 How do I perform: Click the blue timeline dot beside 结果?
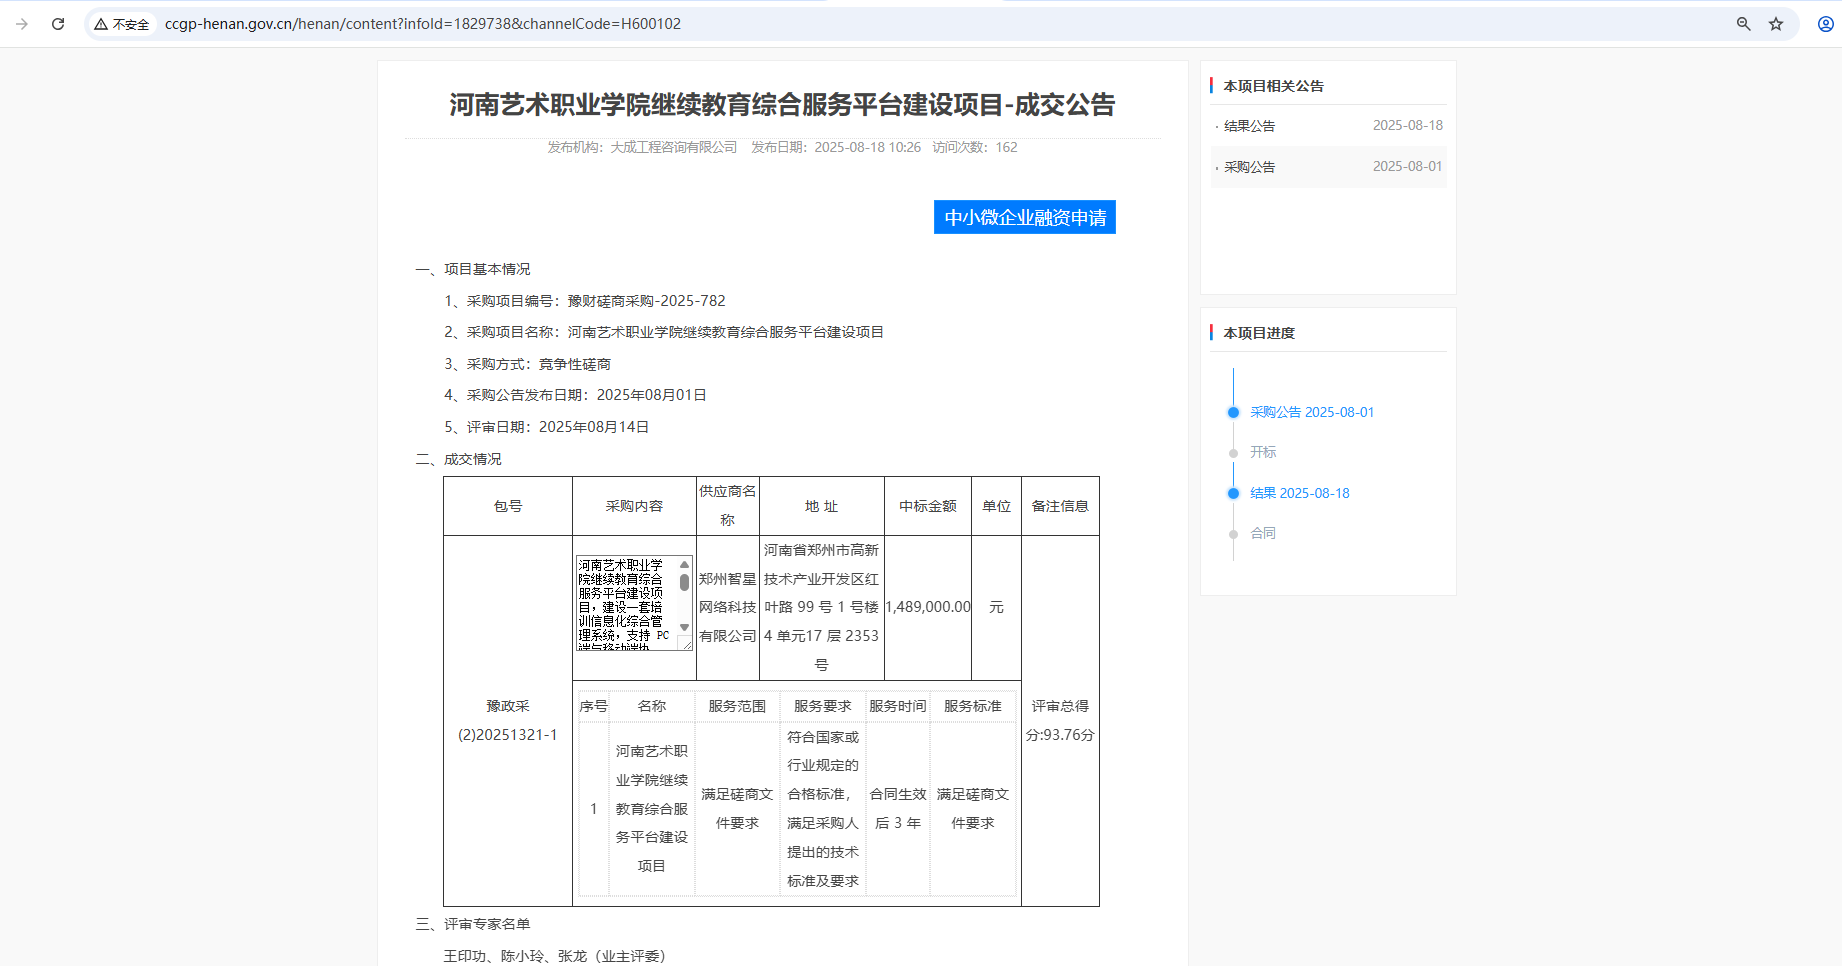point(1233,493)
